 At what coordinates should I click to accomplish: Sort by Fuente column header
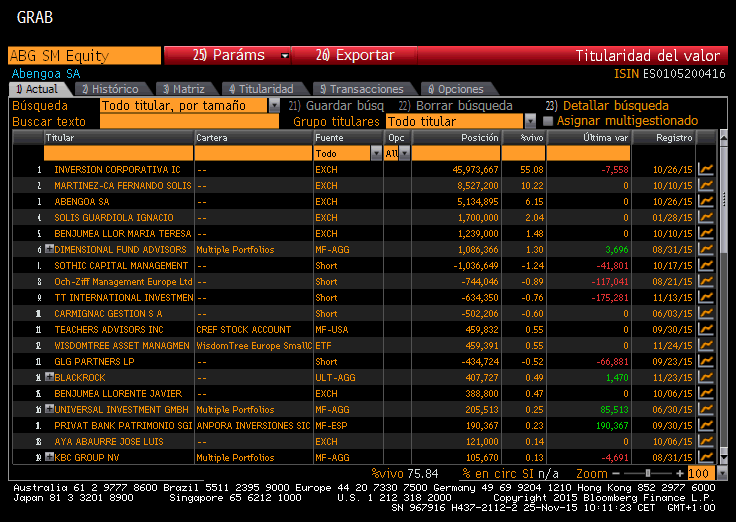[x=348, y=138]
